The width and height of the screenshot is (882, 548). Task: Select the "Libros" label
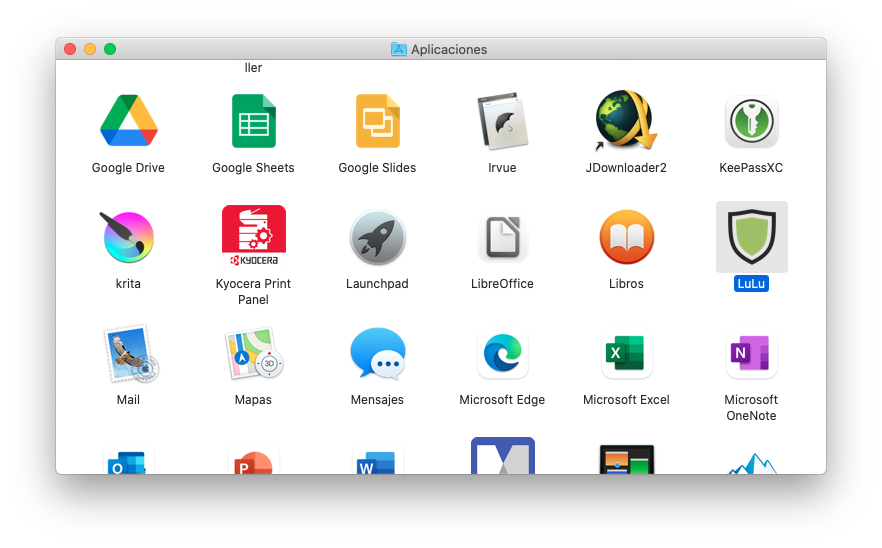click(626, 284)
